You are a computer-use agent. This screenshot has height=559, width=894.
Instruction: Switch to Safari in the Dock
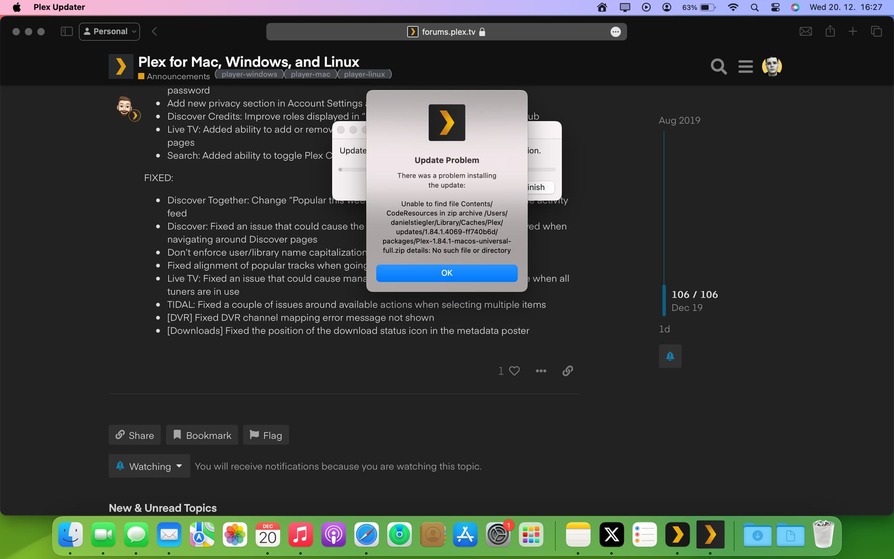(x=367, y=535)
